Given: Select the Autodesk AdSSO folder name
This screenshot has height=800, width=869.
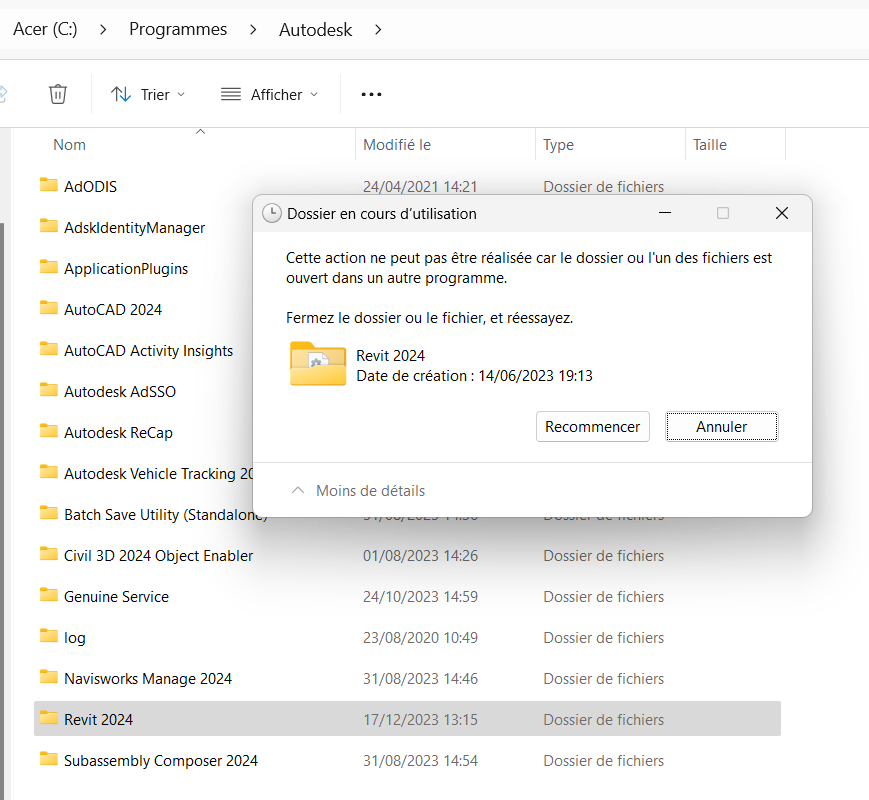Looking at the screenshot, I should pos(120,392).
